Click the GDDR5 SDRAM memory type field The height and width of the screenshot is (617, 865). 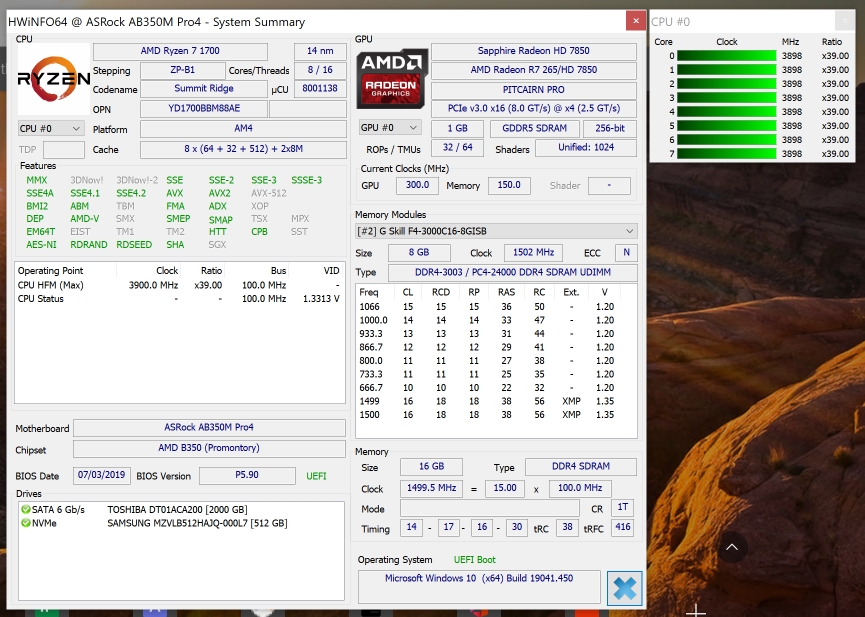pos(535,129)
